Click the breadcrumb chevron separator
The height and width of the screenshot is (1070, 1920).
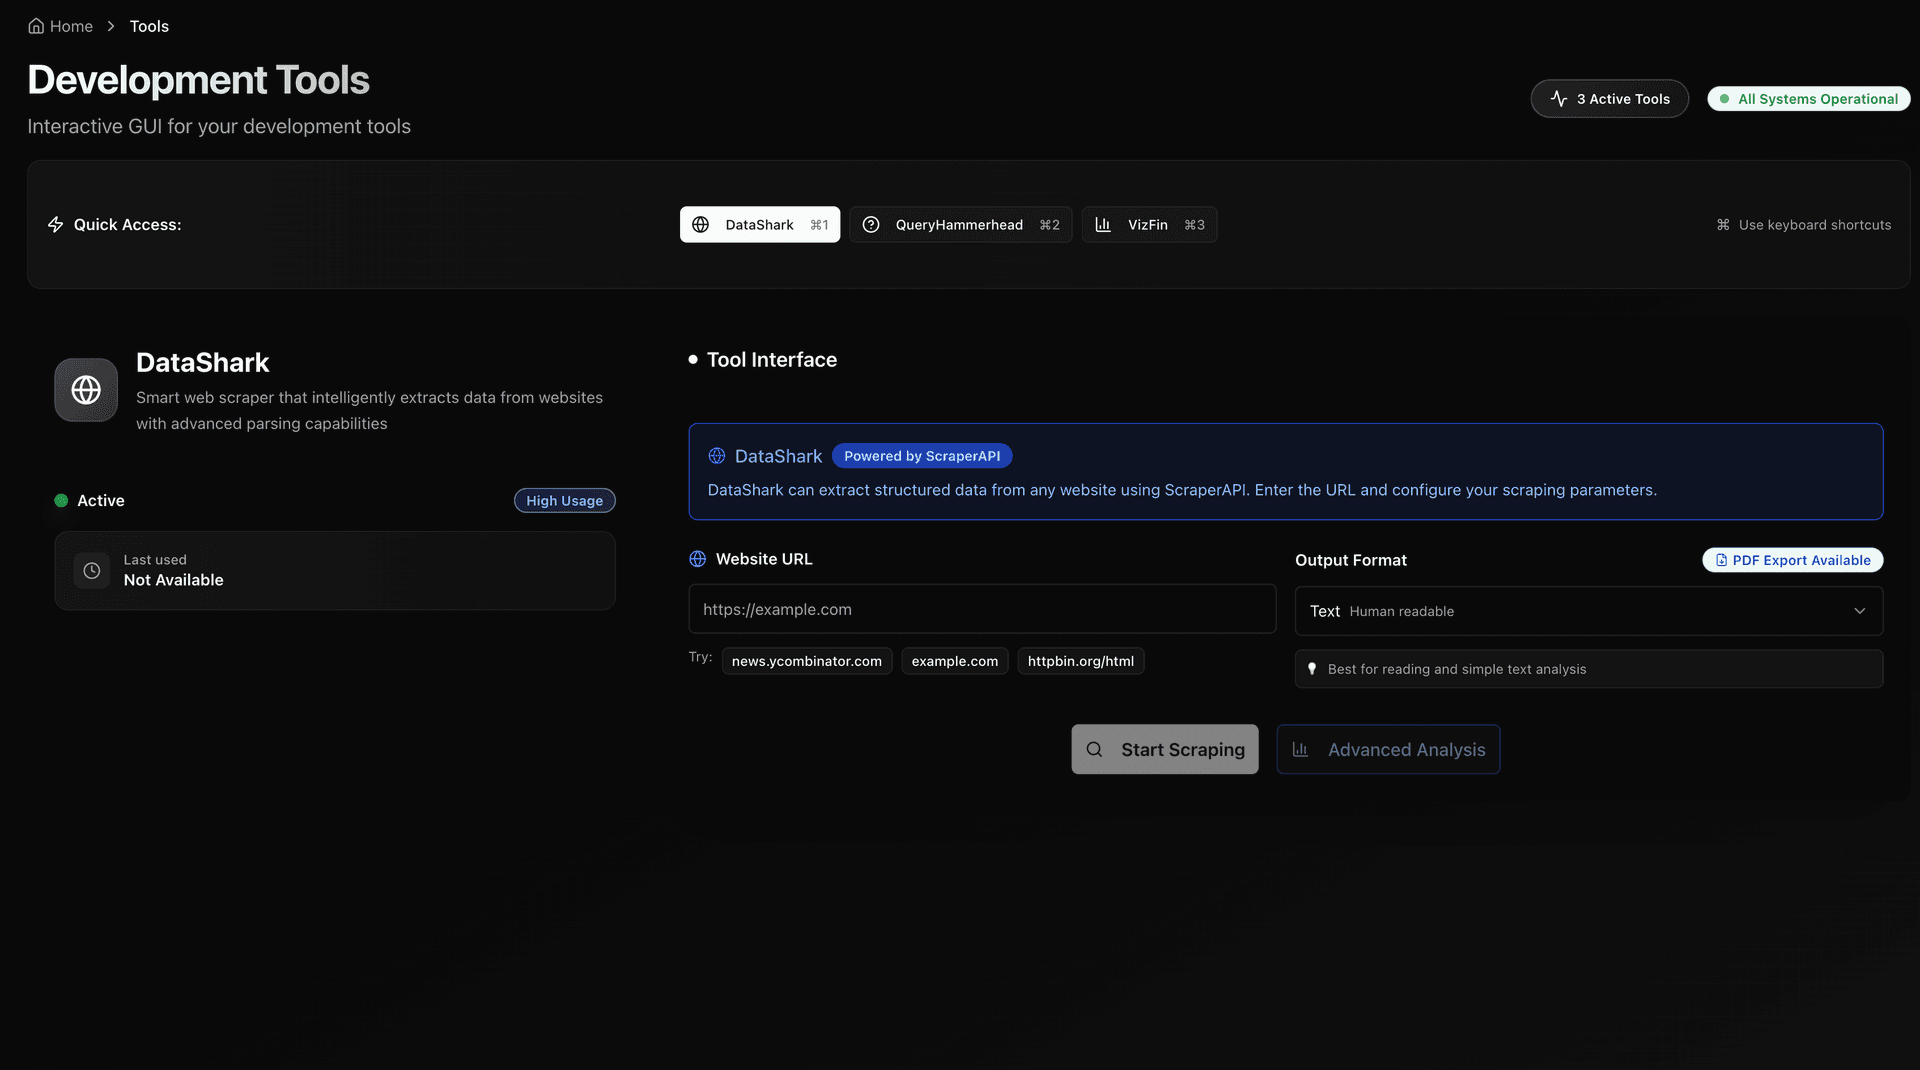(111, 26)
